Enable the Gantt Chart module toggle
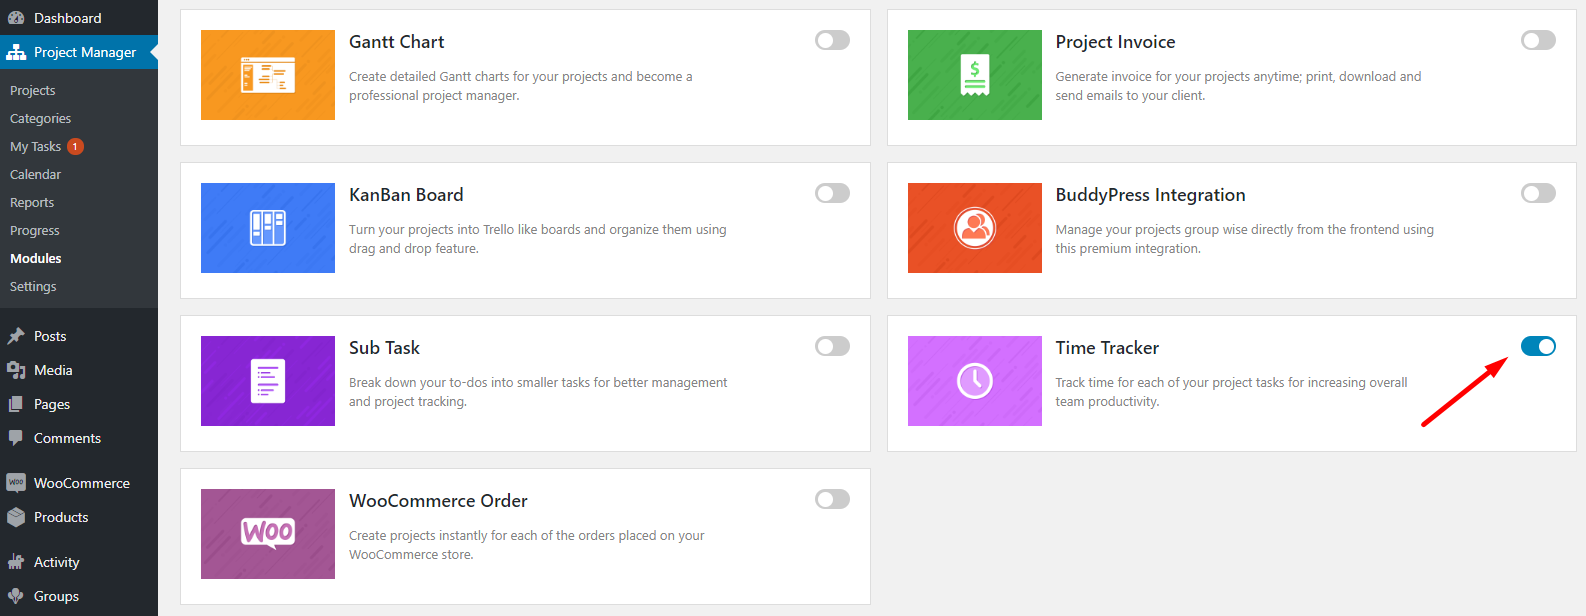 832,40
